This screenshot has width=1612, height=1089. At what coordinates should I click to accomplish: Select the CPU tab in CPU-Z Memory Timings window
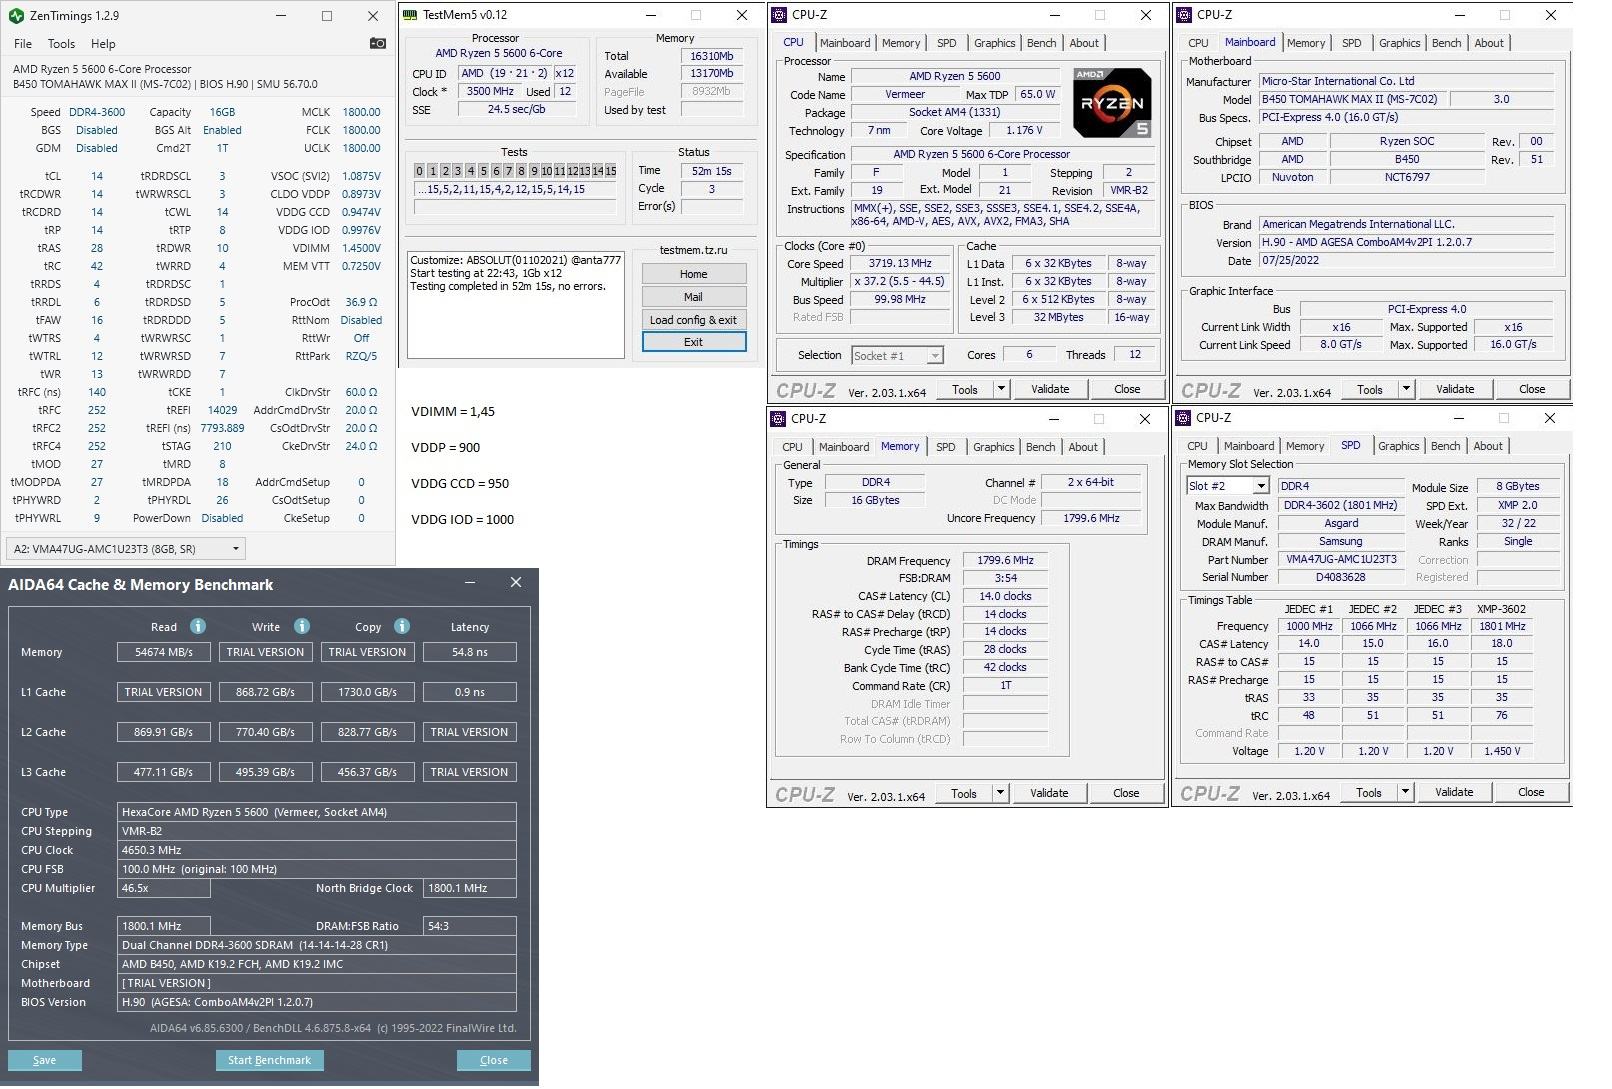point(792,447)
